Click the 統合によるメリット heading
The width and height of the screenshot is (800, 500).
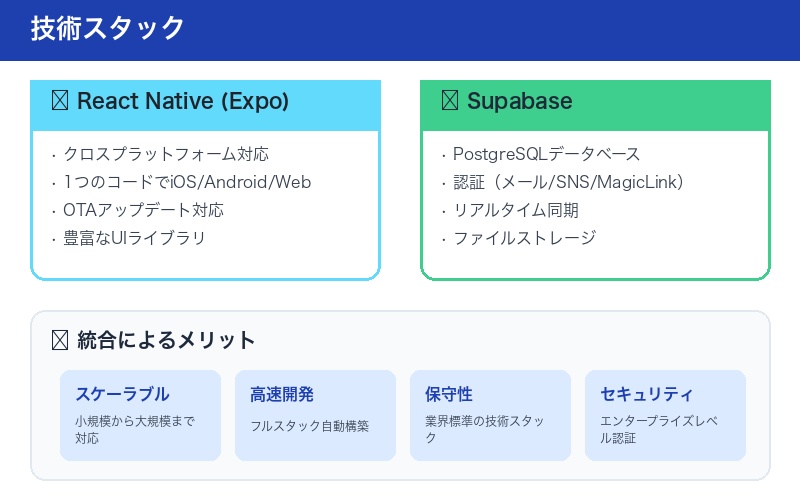coord(166,340)
